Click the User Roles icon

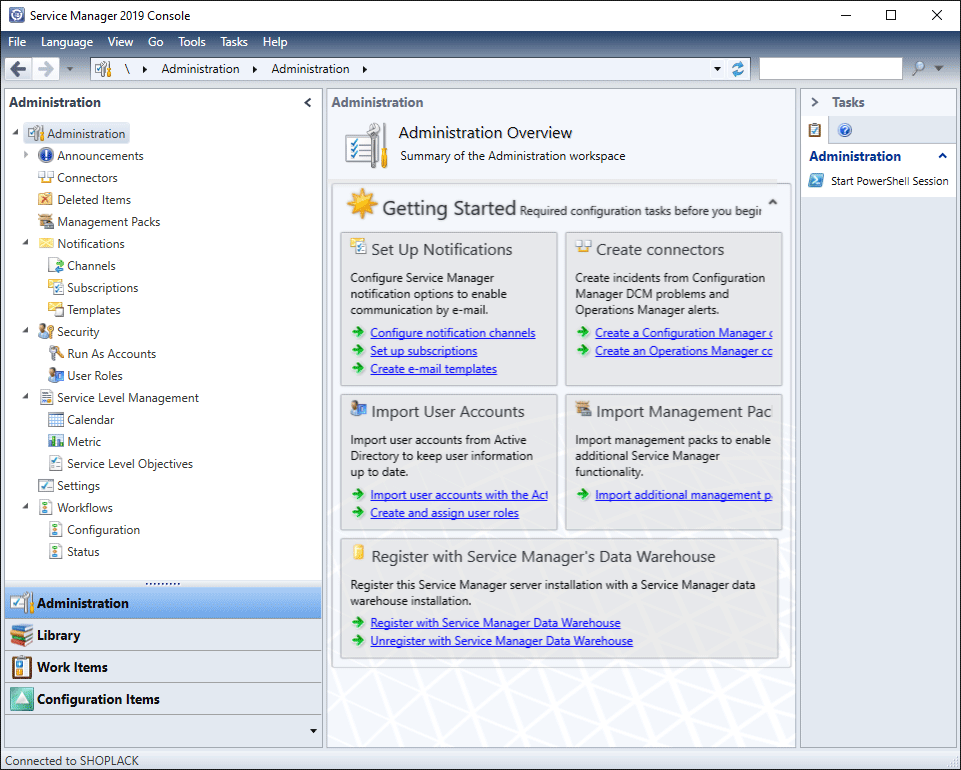click(56, 375)
